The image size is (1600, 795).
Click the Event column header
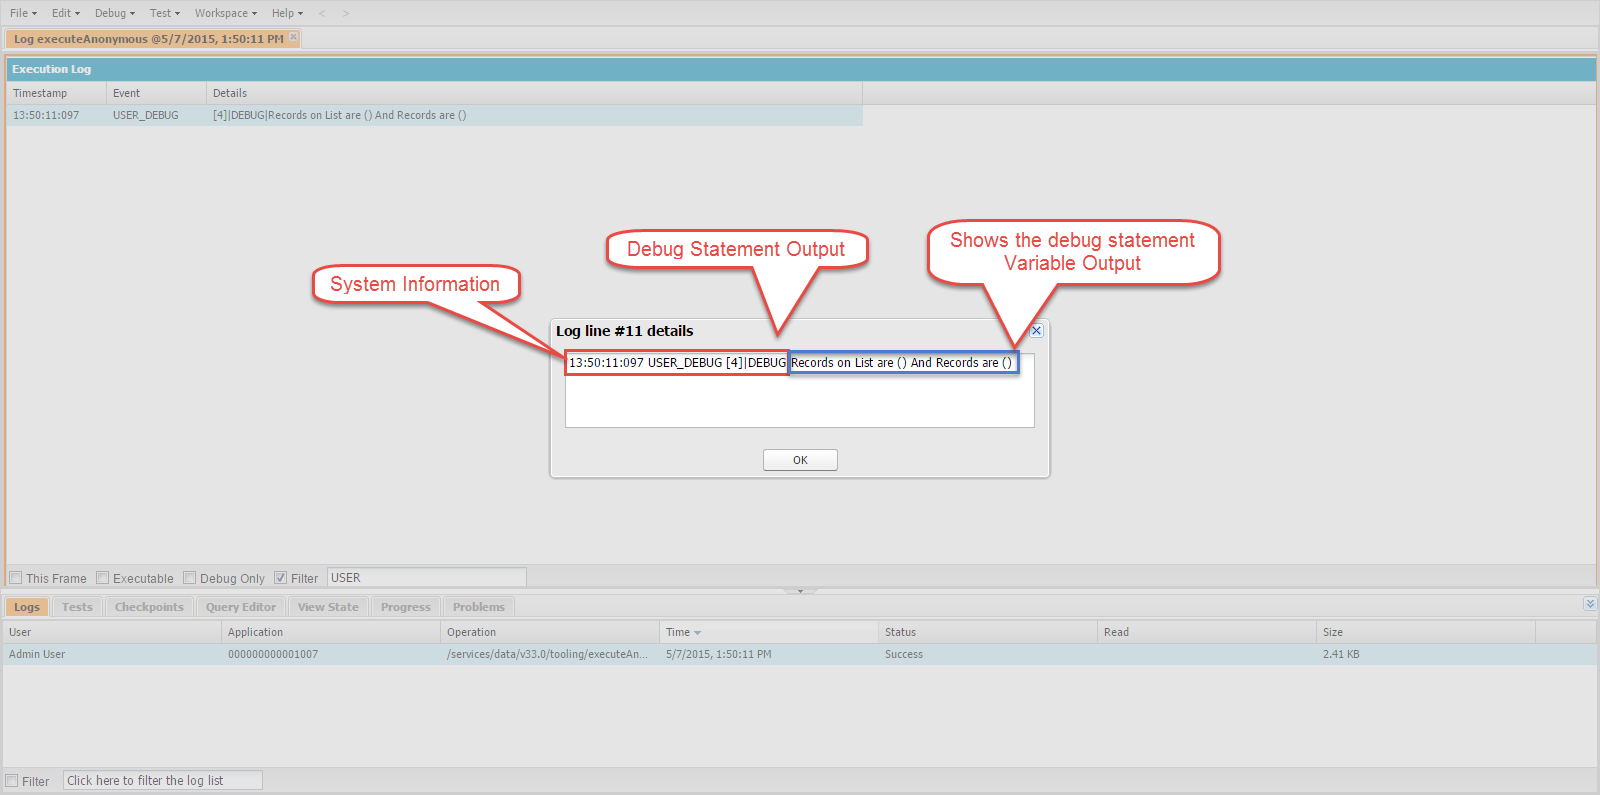(156, 93)
